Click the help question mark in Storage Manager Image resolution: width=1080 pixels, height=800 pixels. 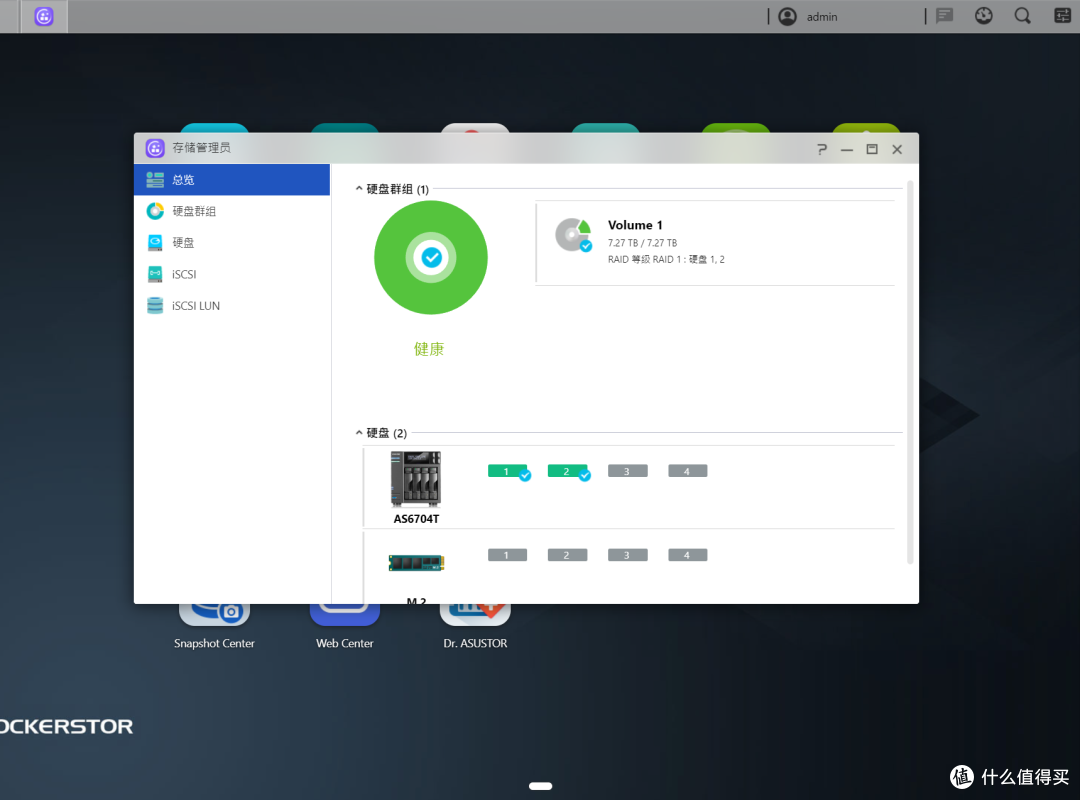tap(822, 149)
